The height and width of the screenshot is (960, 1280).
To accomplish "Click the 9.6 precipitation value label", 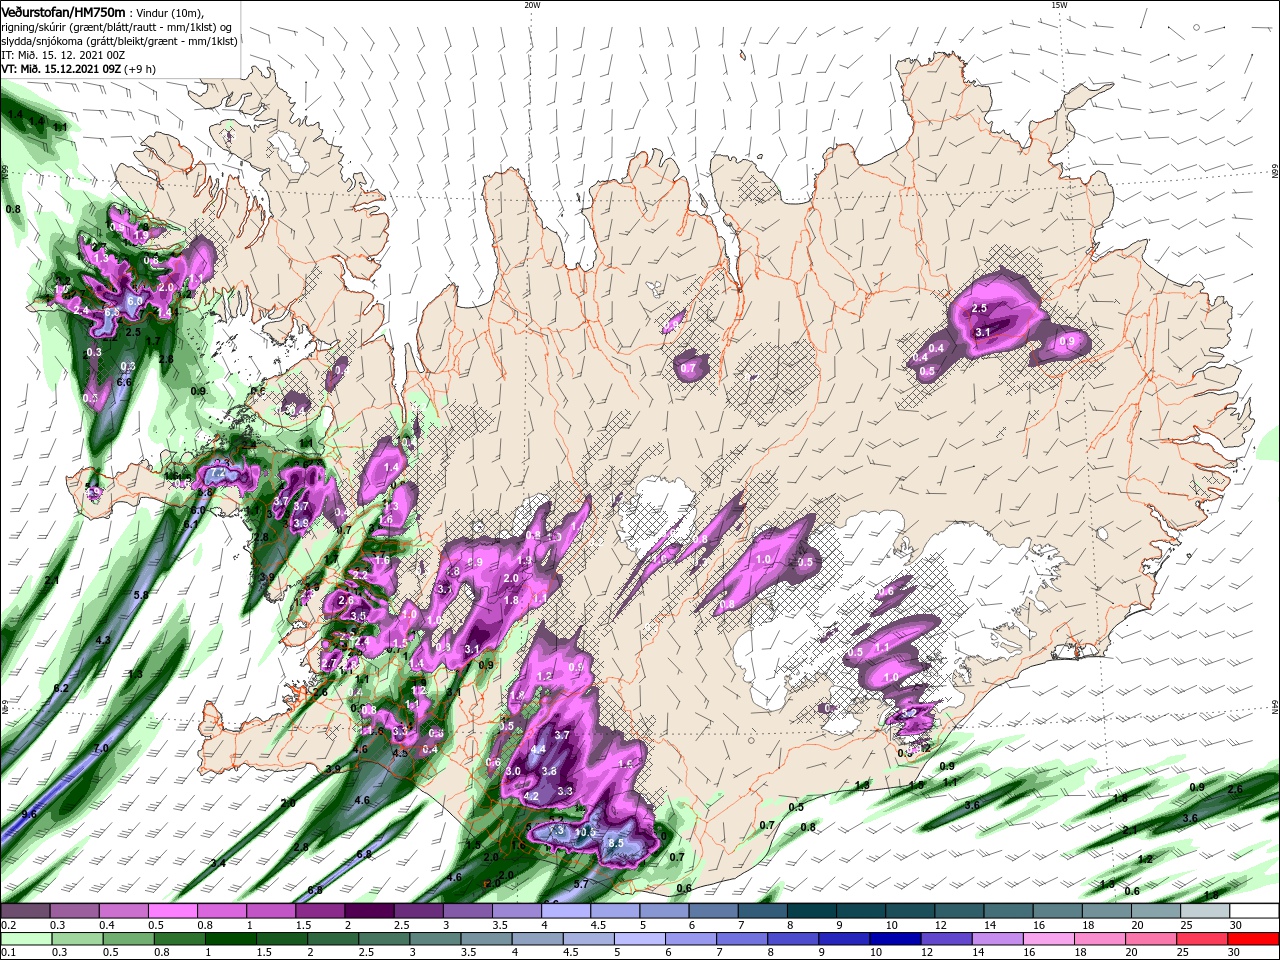I will coord(29,814).
